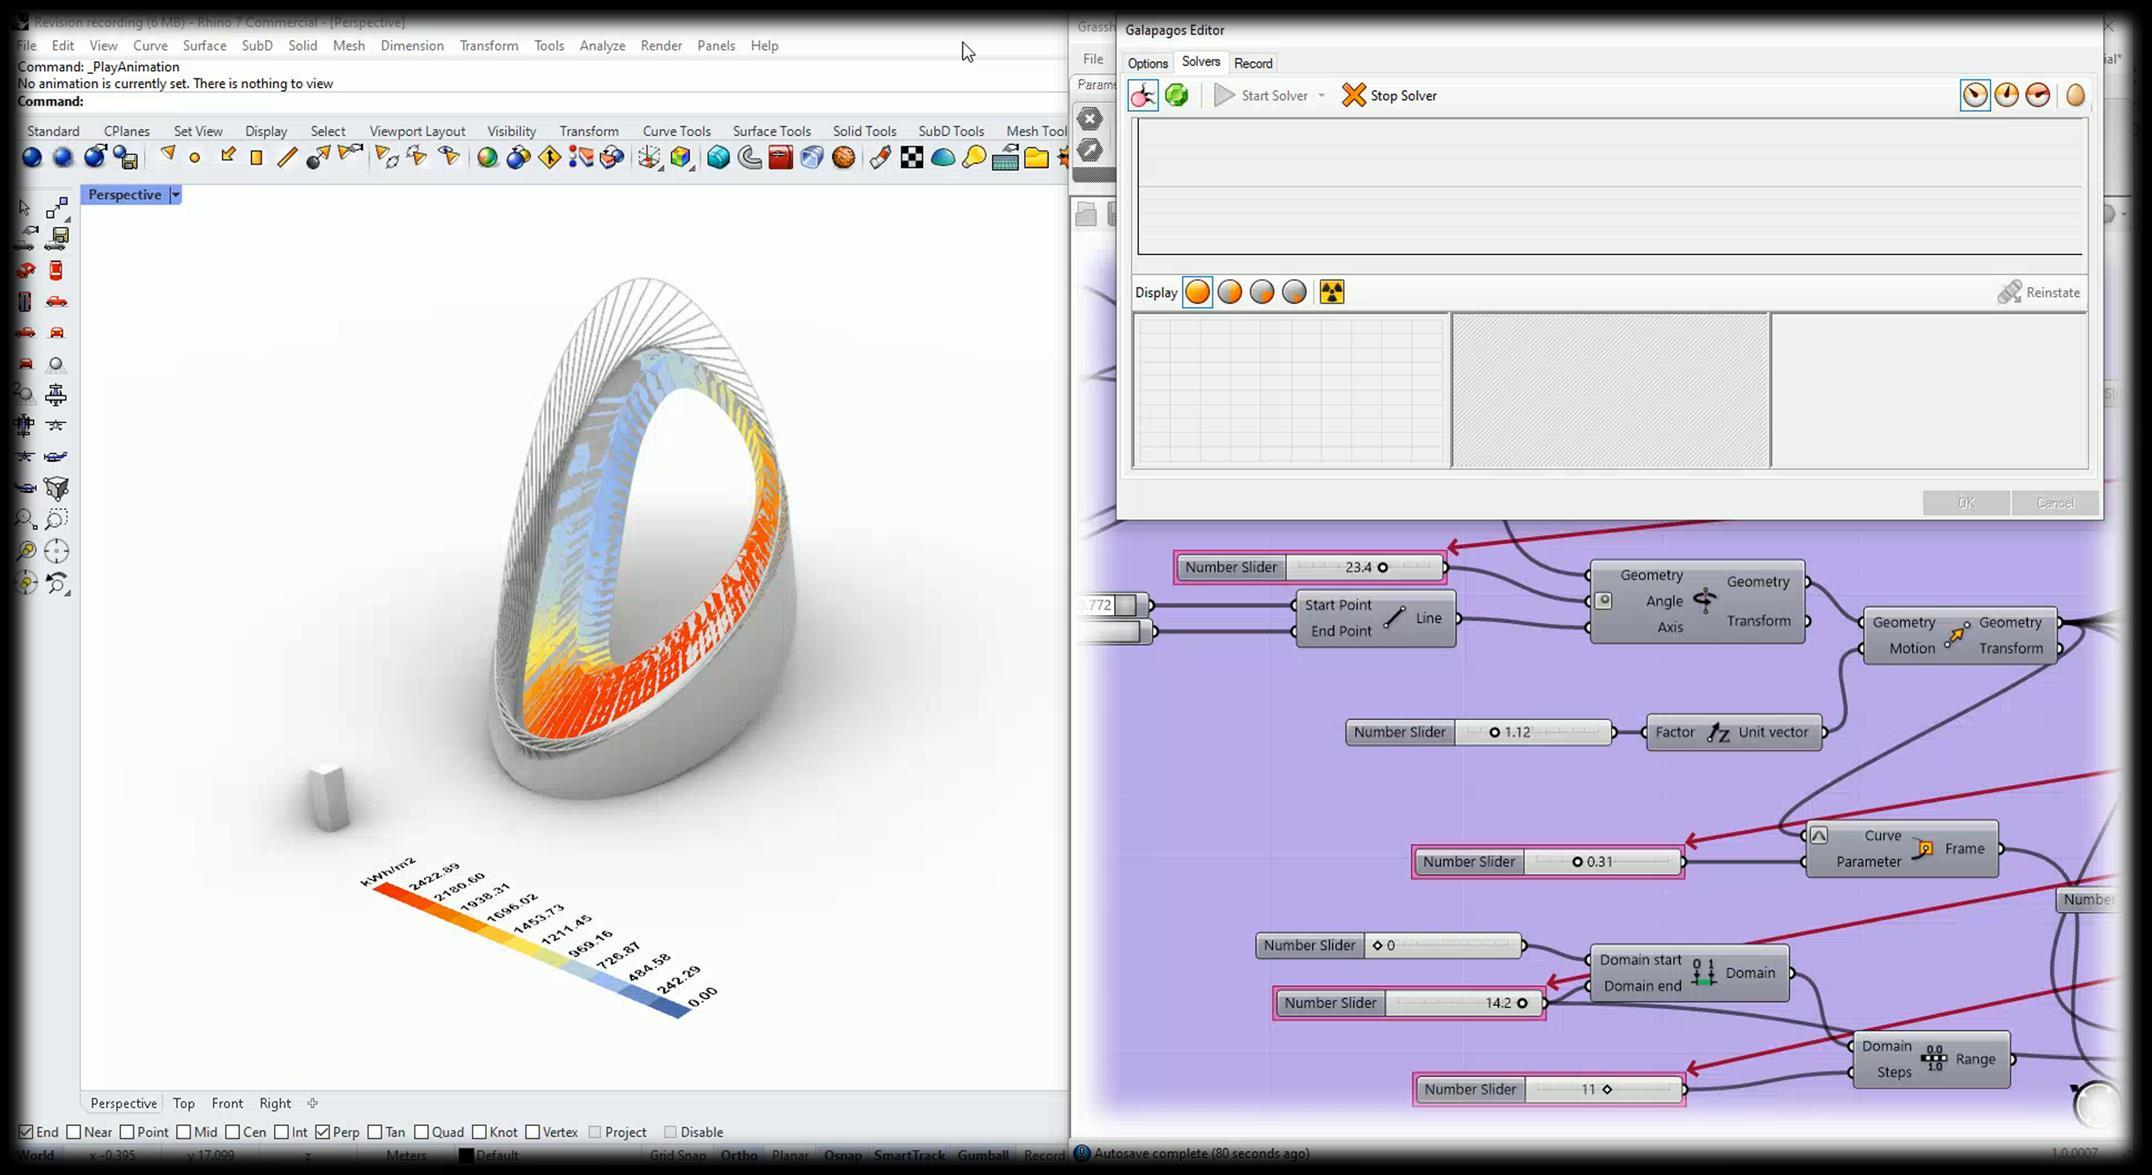
Task: Expand the Curve input arrow on Frame component
Action: (x=1819, y=835)
